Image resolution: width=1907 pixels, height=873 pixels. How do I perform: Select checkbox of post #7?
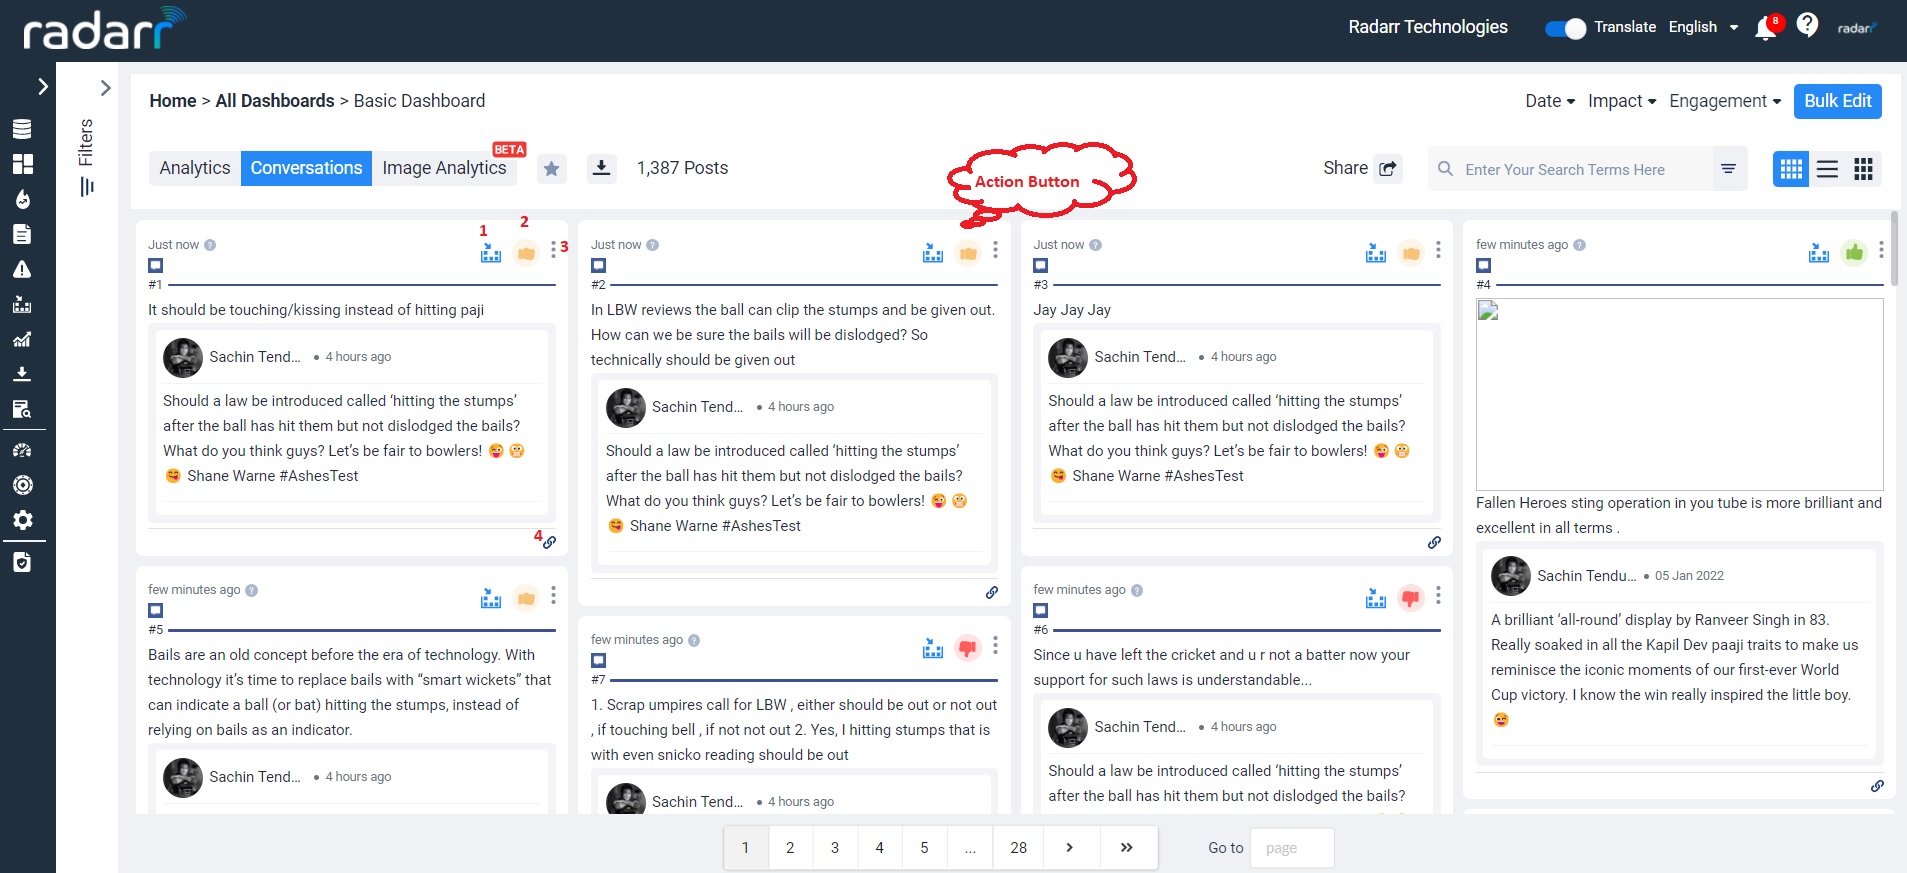(x=598, y=660)
